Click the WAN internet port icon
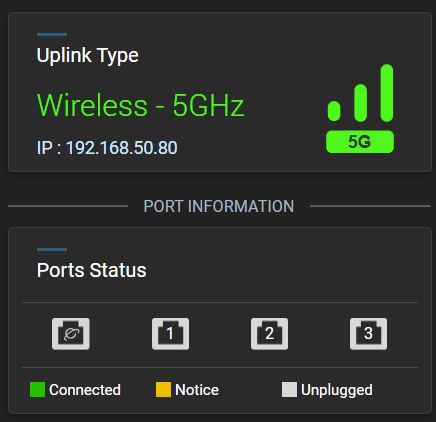This screenshot has width=436, height=422. click(x=71, y=334)
